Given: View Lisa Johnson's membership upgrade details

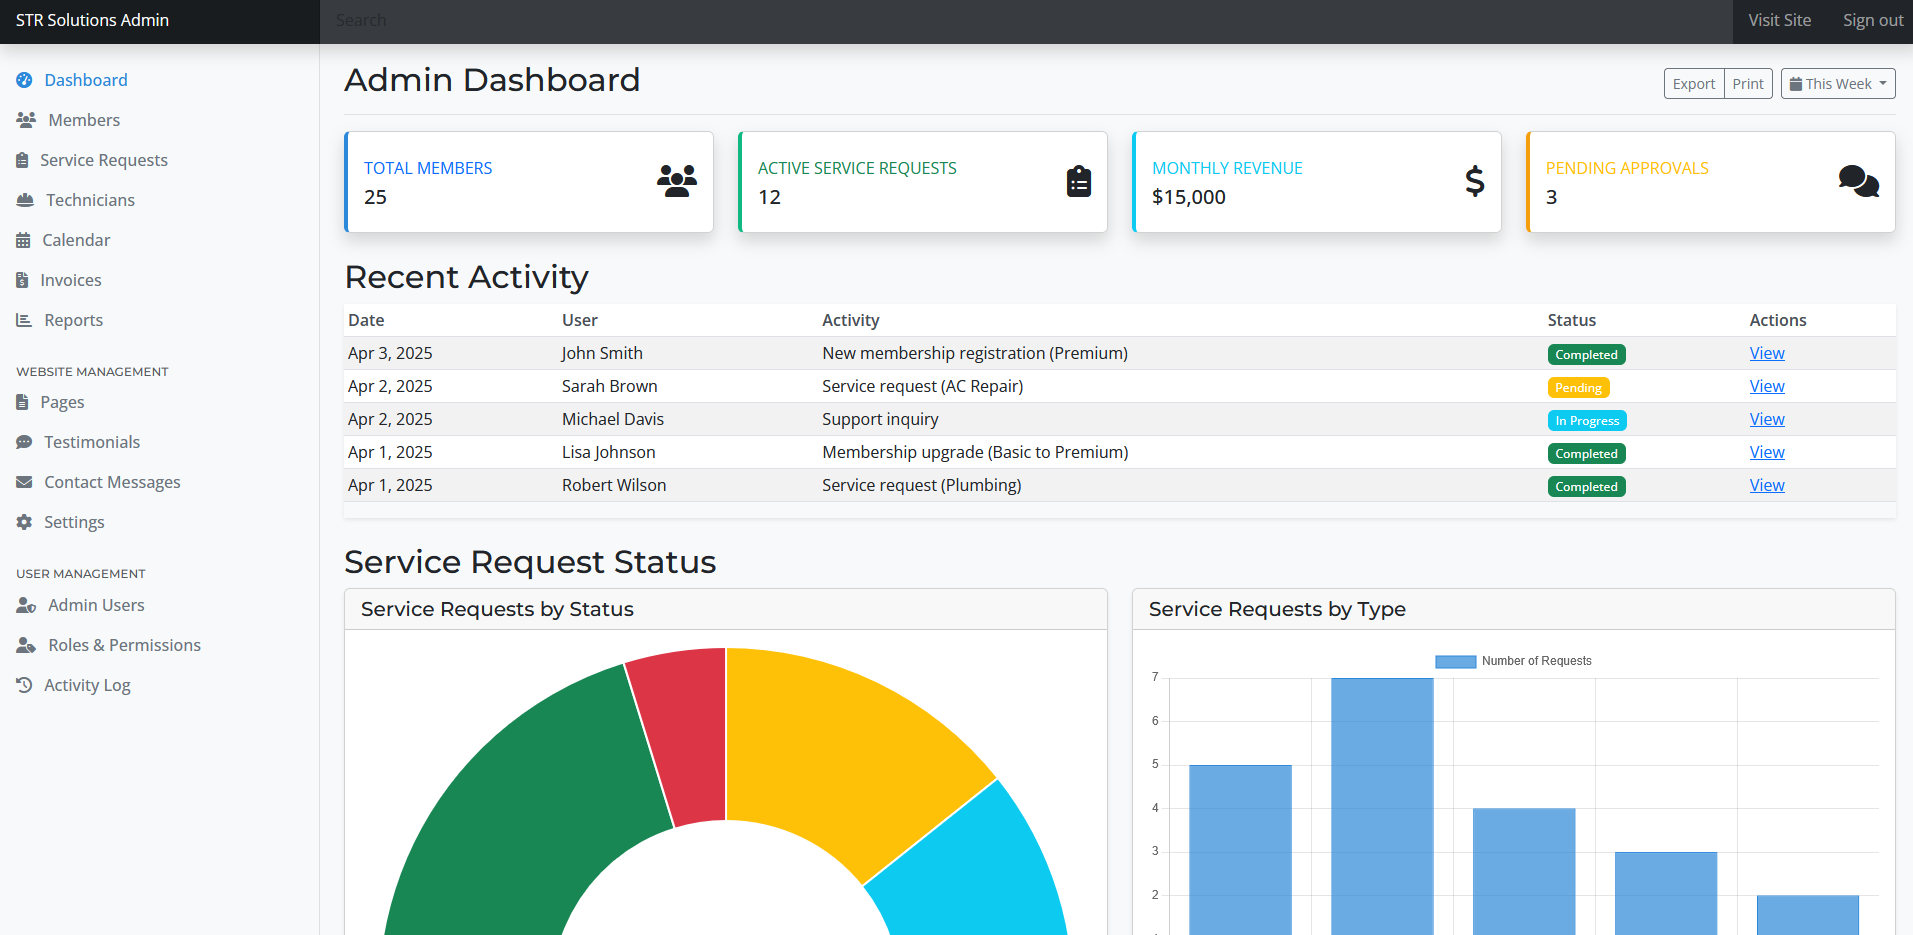Looking at the screenshot, I should coord(1766,452).
